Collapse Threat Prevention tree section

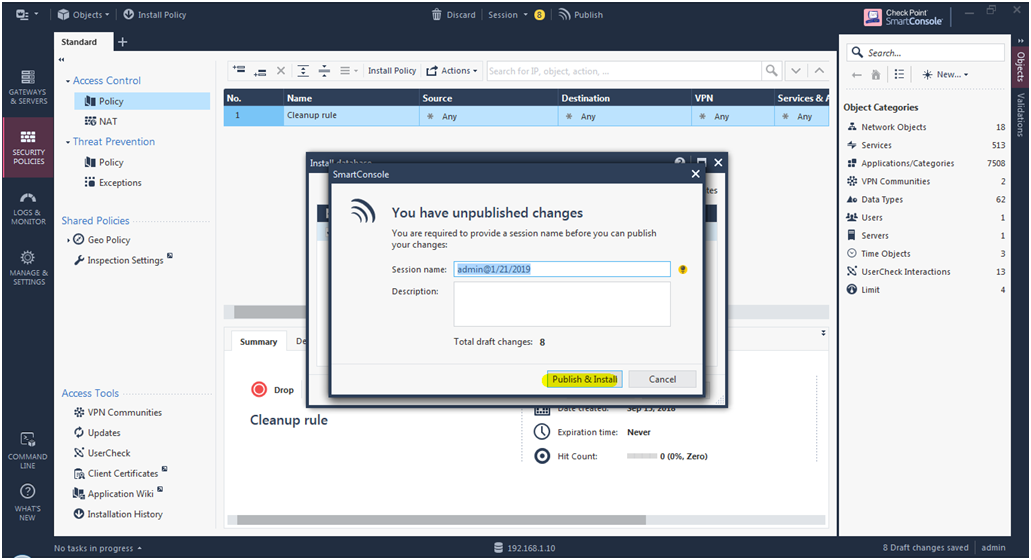(68, 142)
